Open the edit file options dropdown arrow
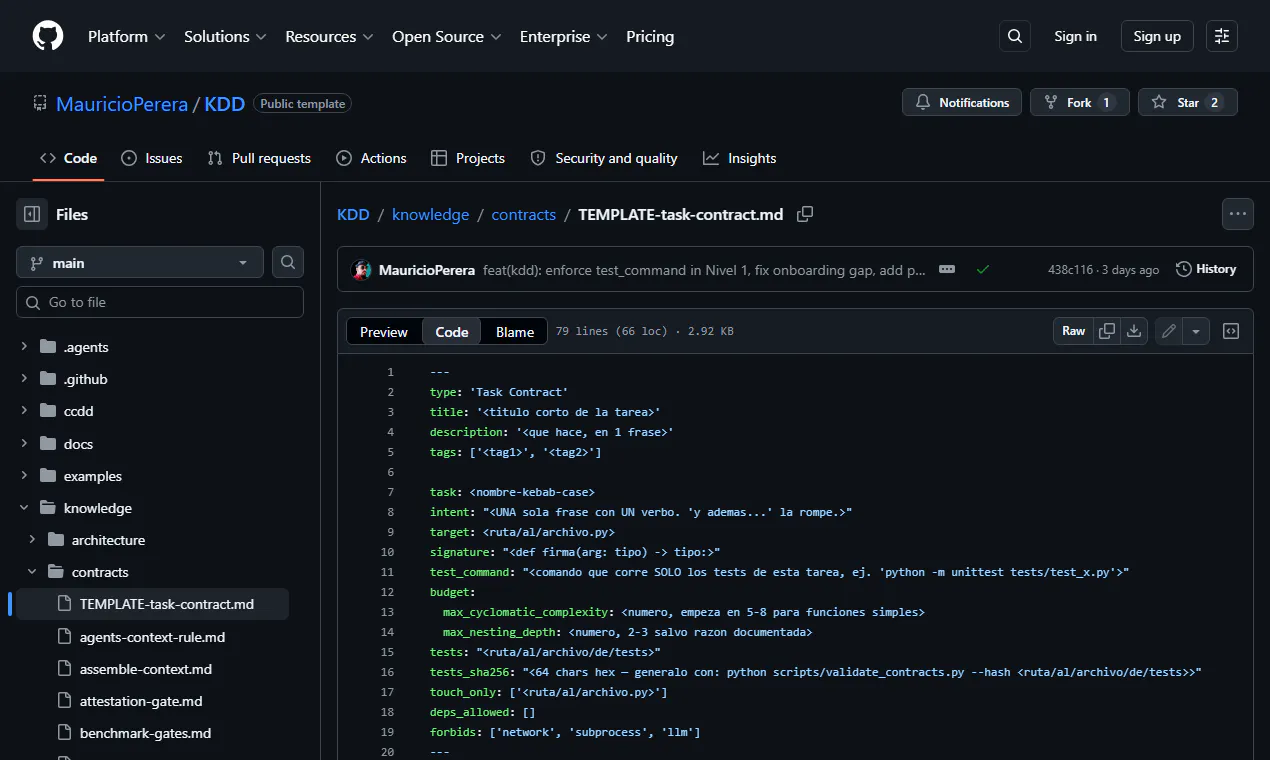The height and width of the screenshot is (760, 1270). [x=1196, y=331]
